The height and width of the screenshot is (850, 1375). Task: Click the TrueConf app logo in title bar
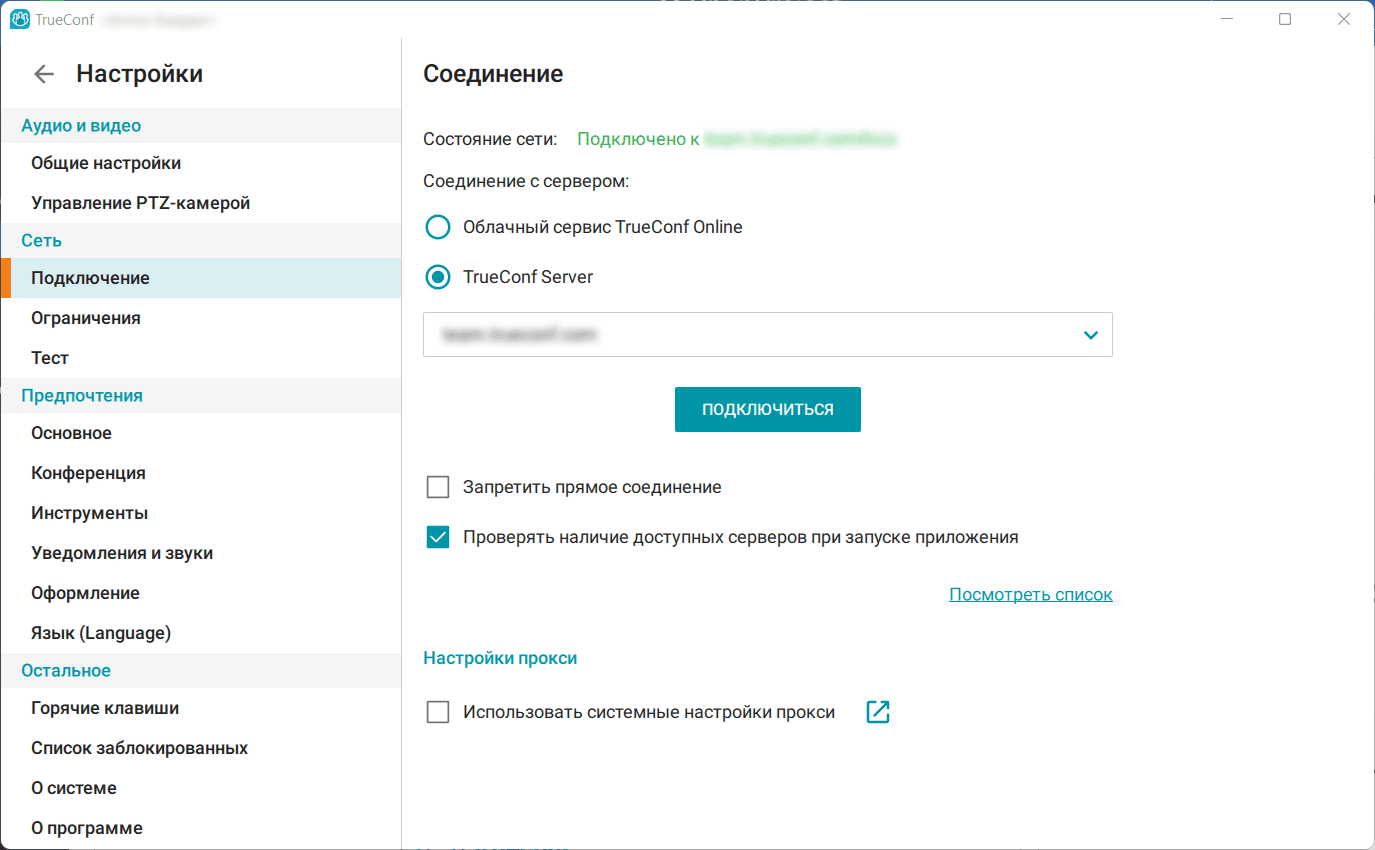click(19, 19)
